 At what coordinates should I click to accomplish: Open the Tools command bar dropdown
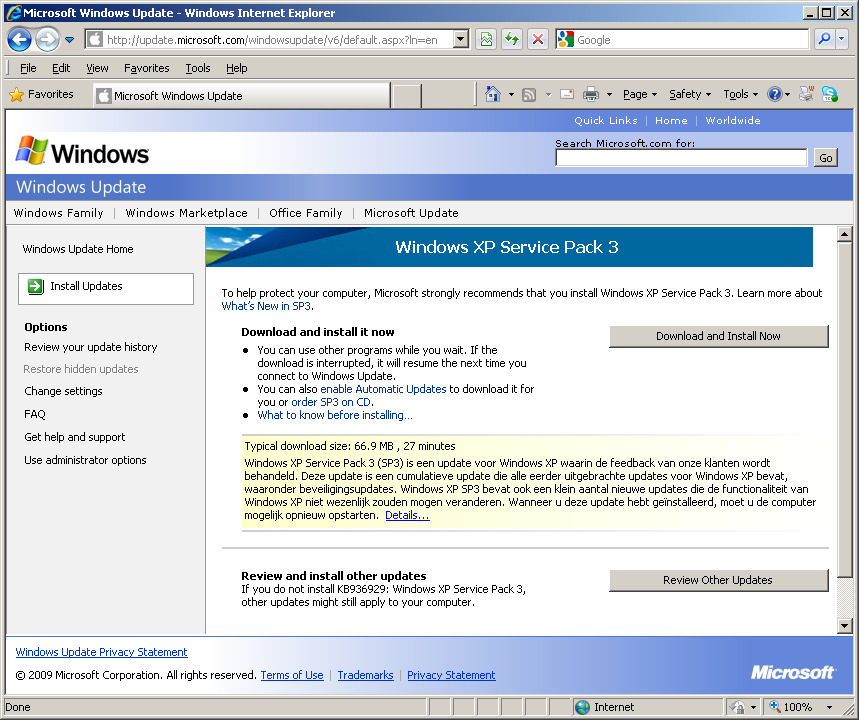(740, 94)
